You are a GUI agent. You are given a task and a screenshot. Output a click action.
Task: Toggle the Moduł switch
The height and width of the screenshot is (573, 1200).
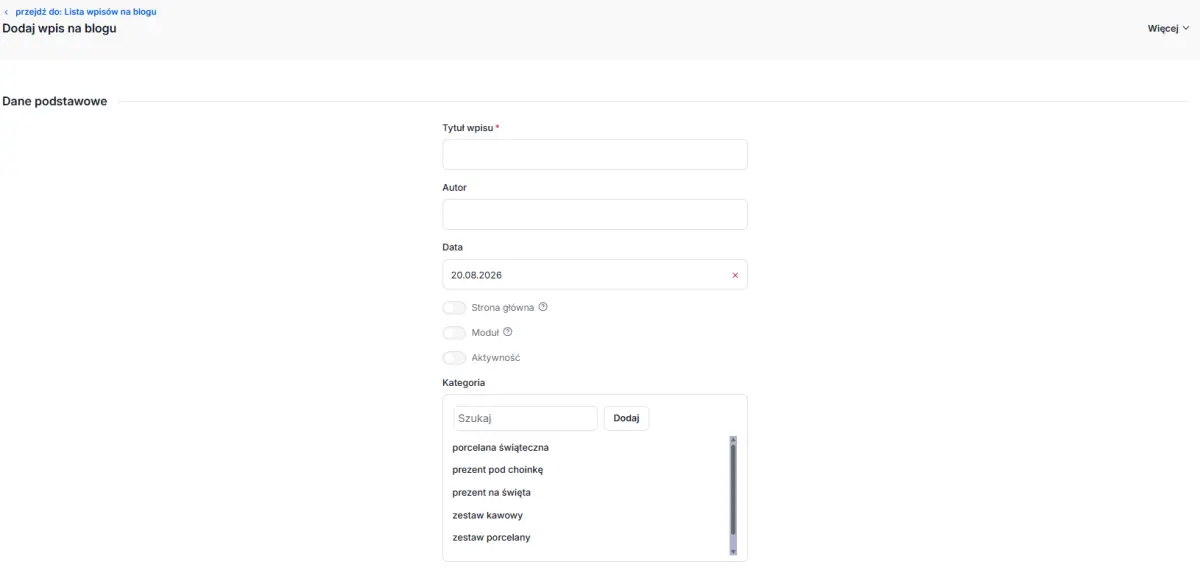[x=454, y=333]
